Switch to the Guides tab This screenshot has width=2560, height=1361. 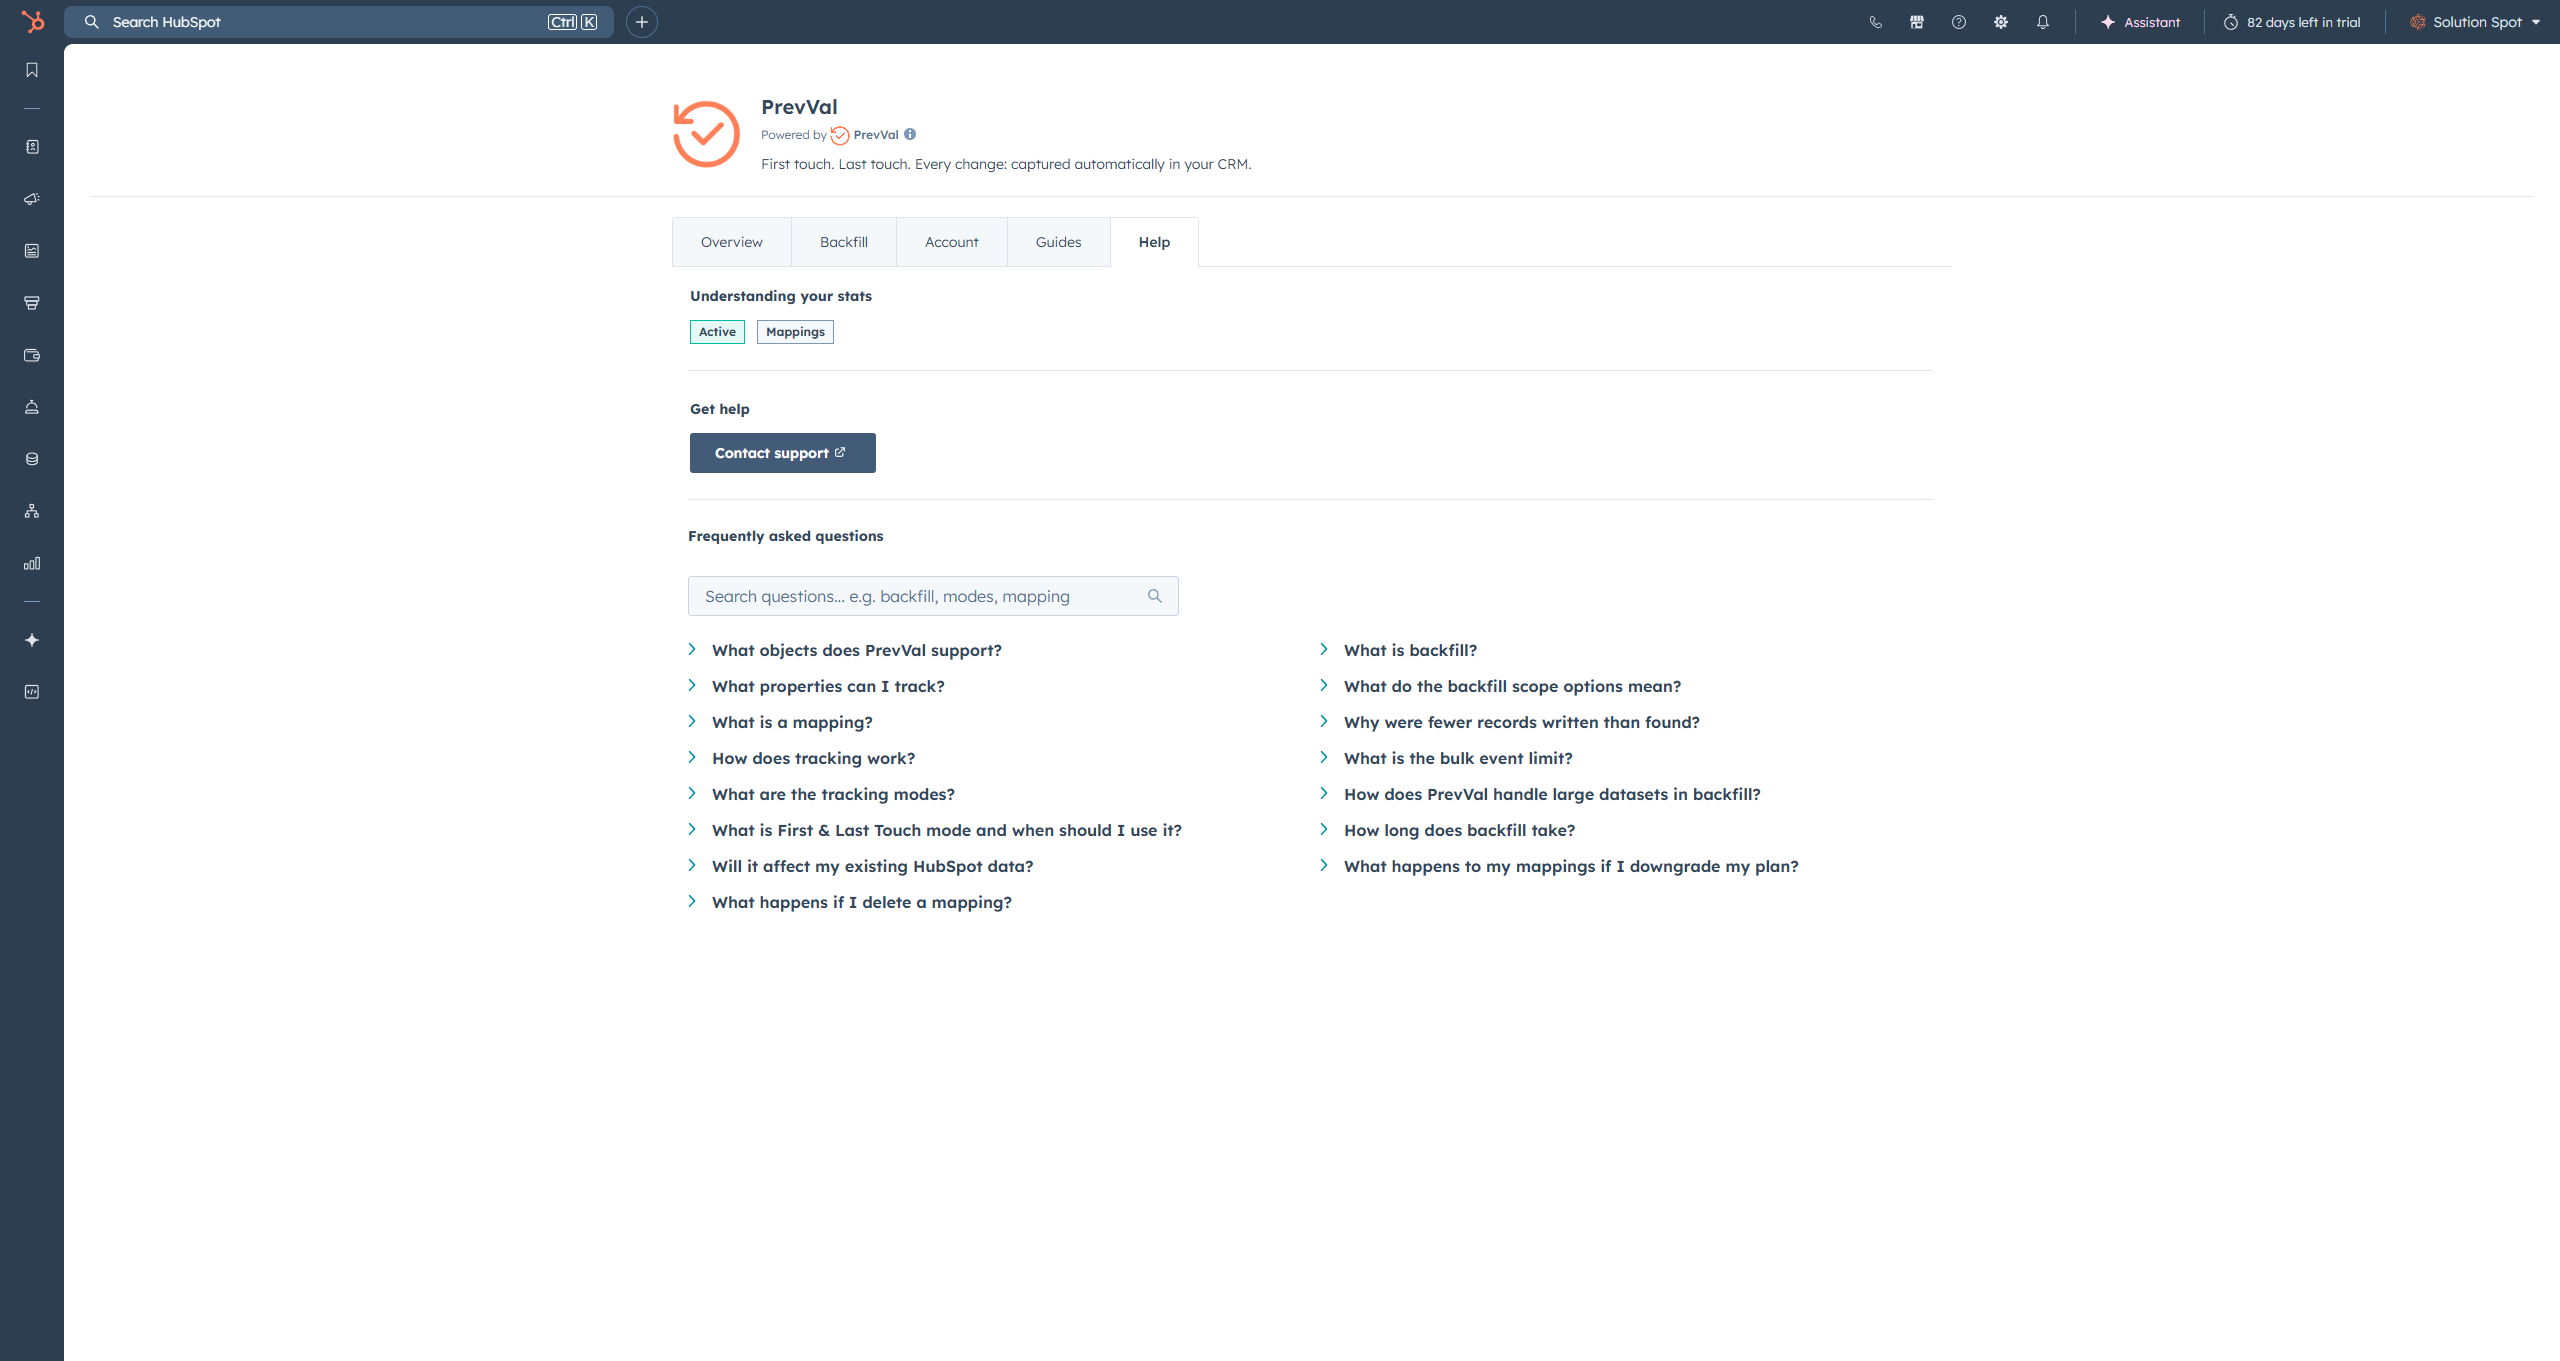(1058, 242)
